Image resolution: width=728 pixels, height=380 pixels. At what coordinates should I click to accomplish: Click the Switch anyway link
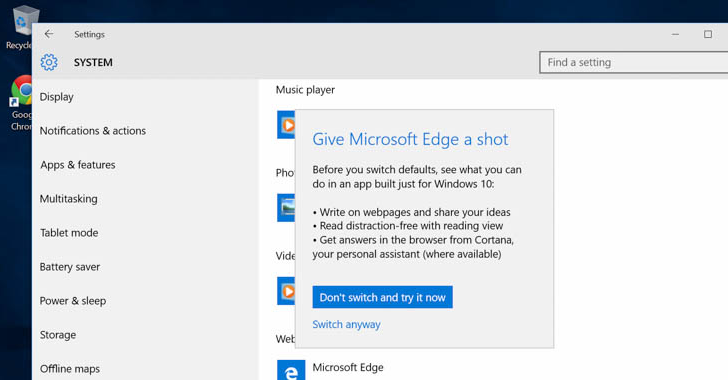(346, 324)
